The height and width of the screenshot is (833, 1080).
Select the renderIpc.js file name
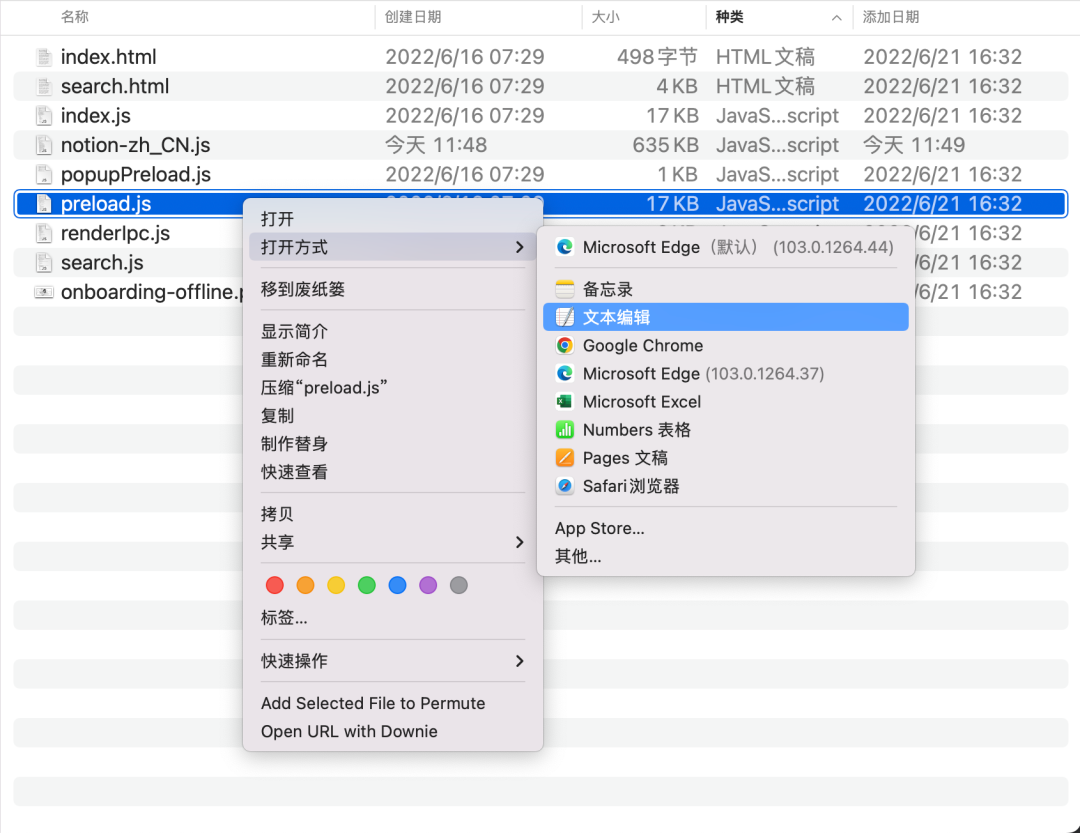pyautogui.click(x=115, y=233)
